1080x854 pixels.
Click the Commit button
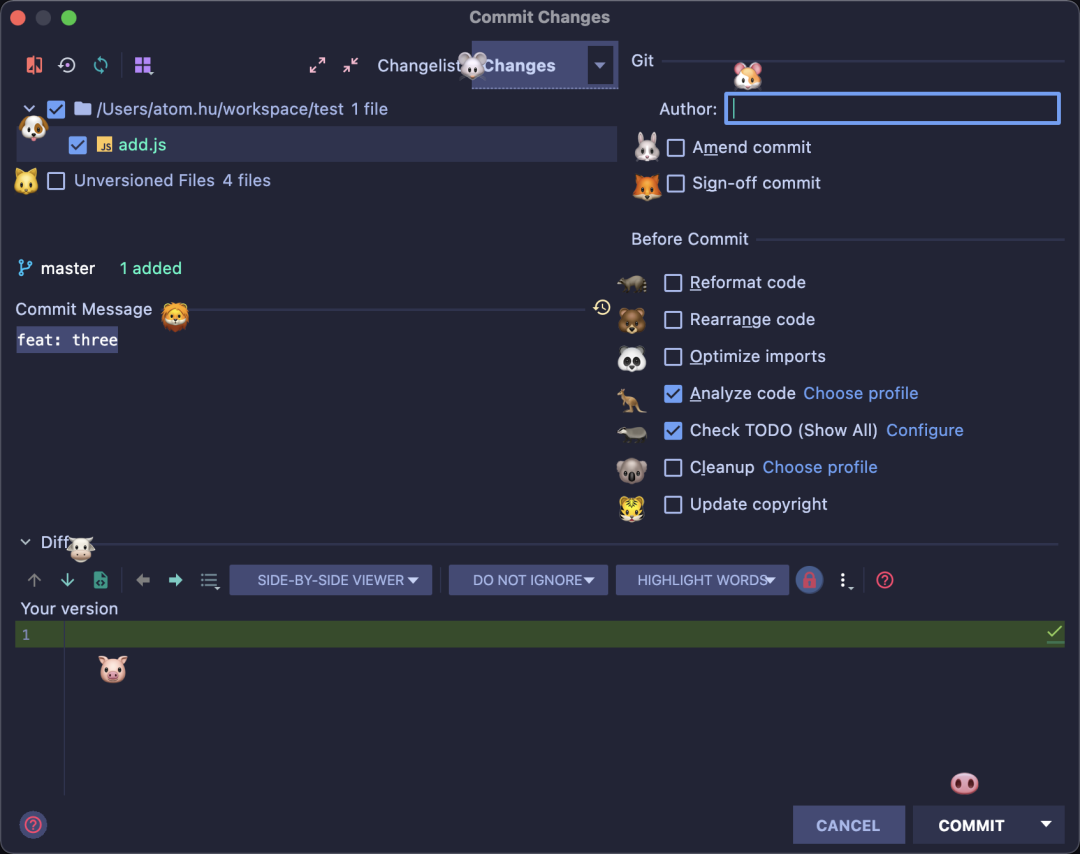point(971,824)
